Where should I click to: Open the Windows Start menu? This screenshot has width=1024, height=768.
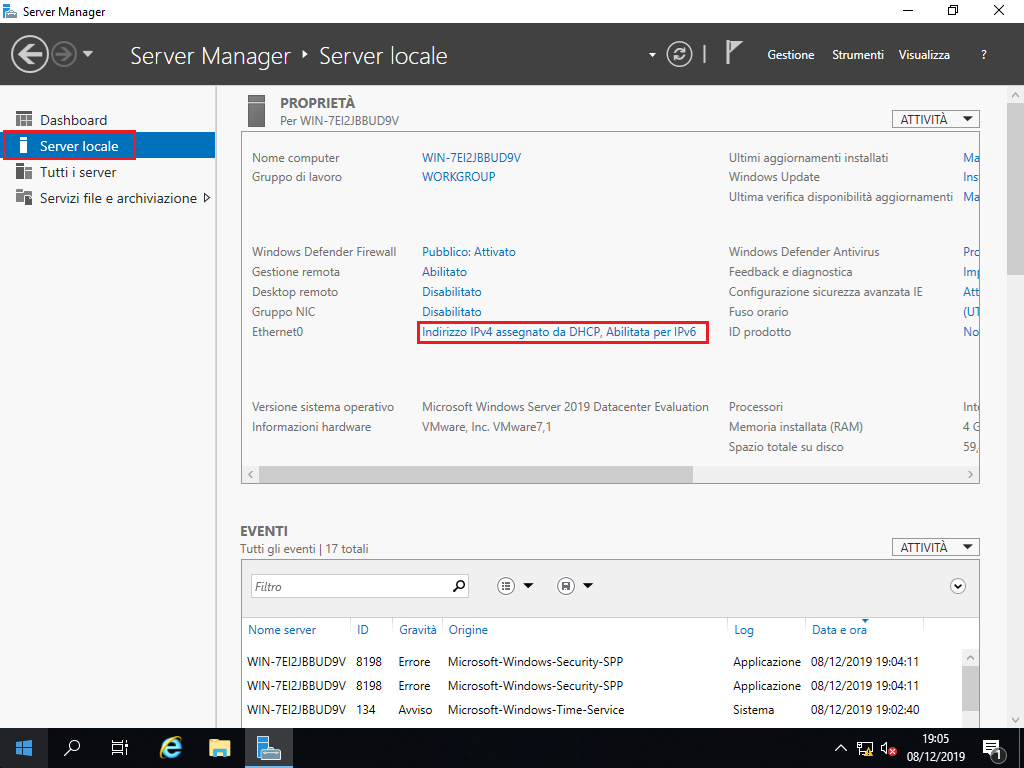24,748
